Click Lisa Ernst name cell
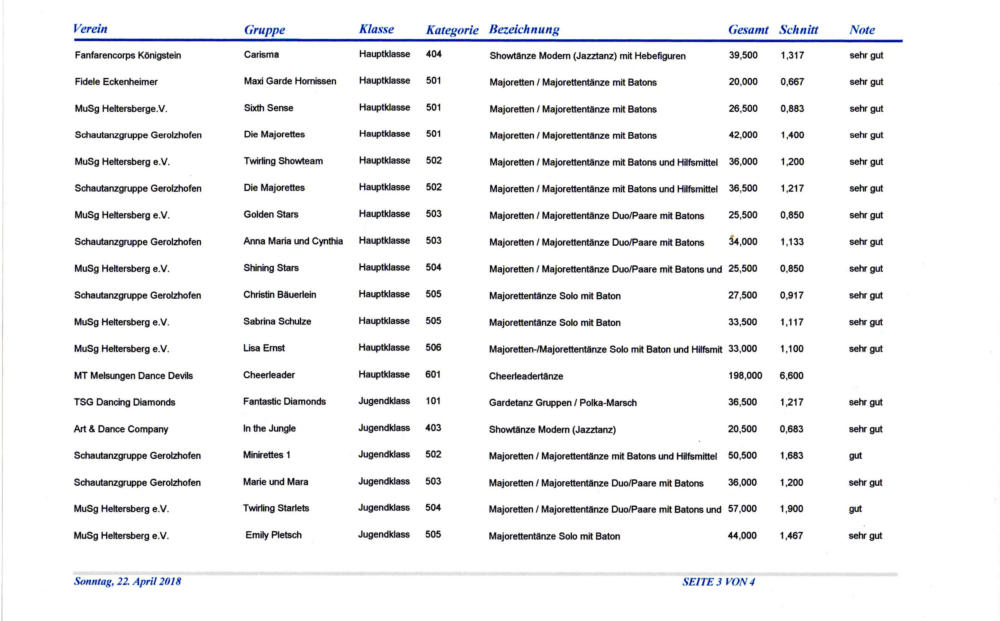 (264, 348)
